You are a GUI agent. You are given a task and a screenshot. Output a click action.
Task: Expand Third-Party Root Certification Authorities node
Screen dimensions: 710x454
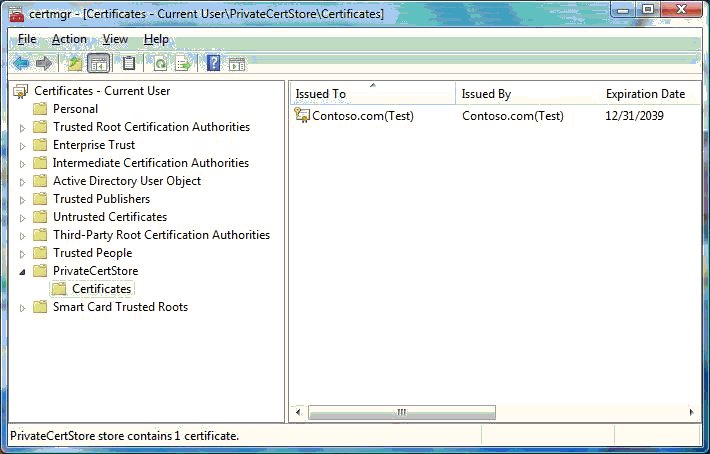22,236
